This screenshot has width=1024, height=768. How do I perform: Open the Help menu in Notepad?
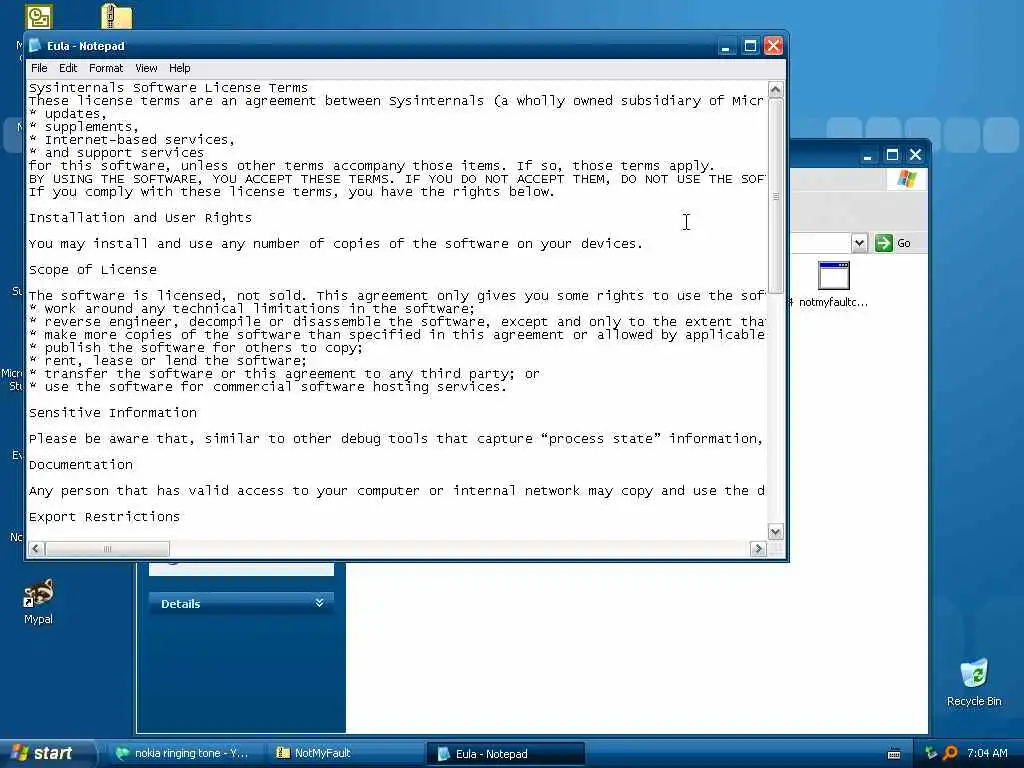pos(180,68)
